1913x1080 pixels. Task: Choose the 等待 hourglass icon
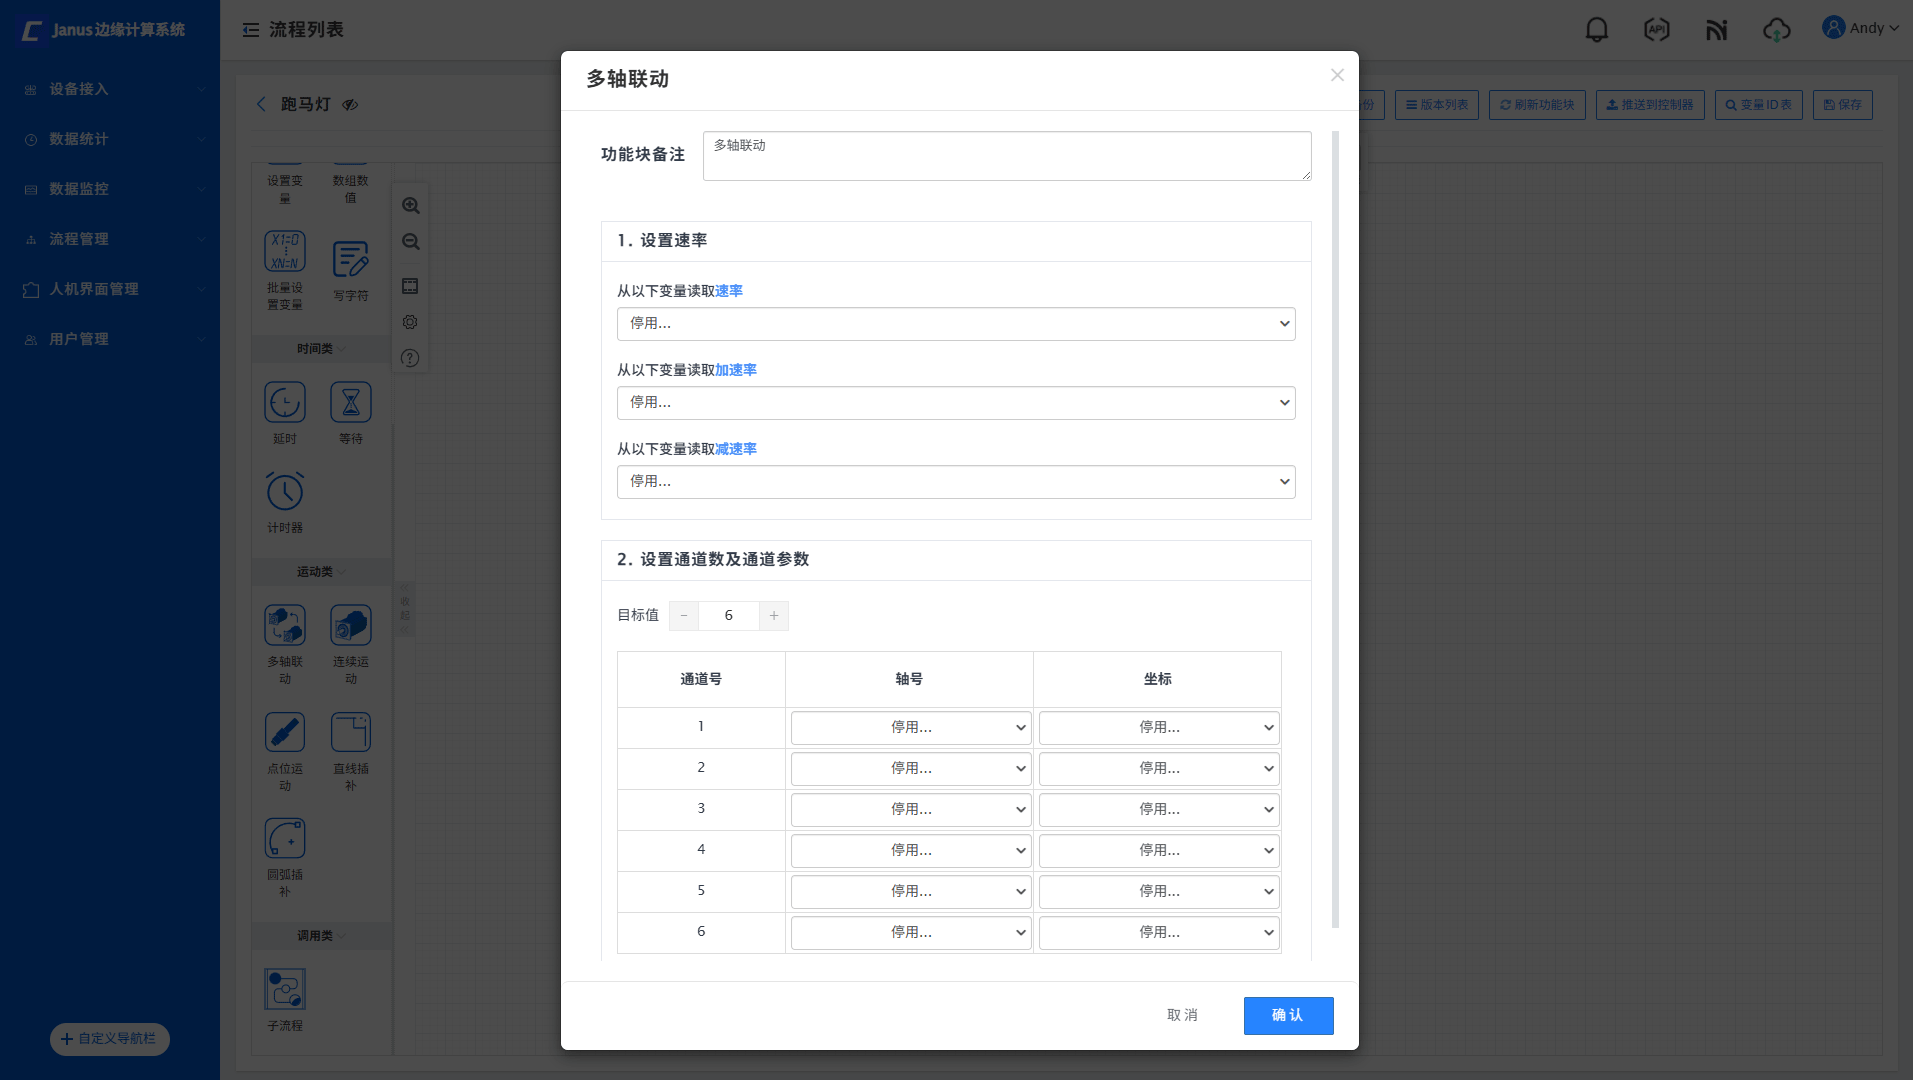pyautogui.click(x=351, y=402)
